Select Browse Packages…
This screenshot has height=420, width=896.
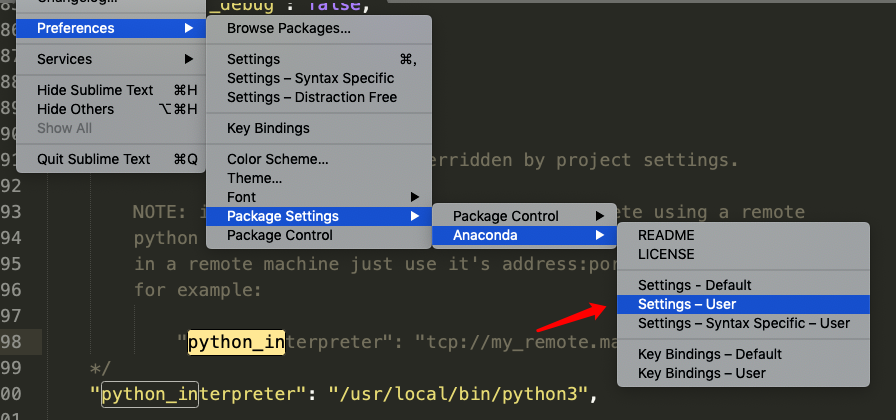point(318,28)
